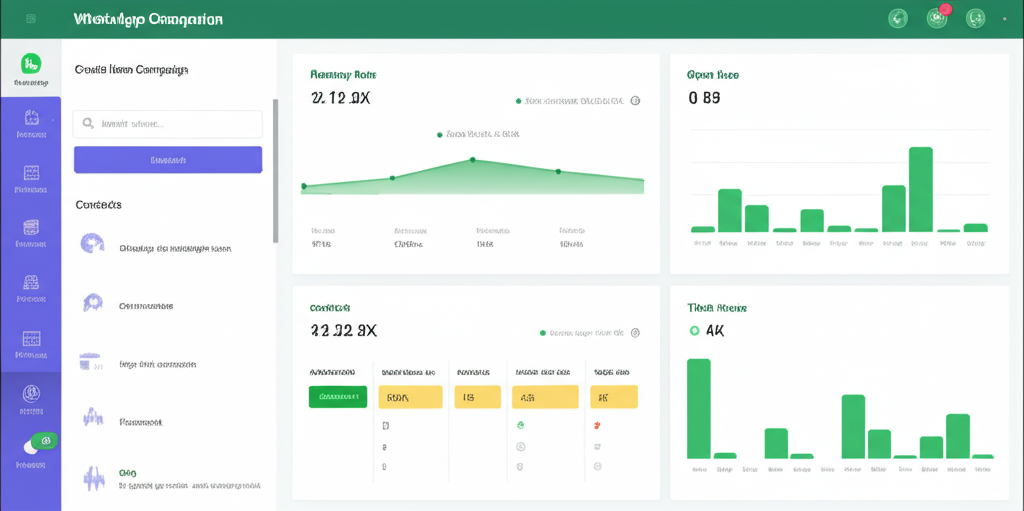Click the yellow "A.S" chip
The width and height of the screenshot is (1024, 511).
[545, 397]
